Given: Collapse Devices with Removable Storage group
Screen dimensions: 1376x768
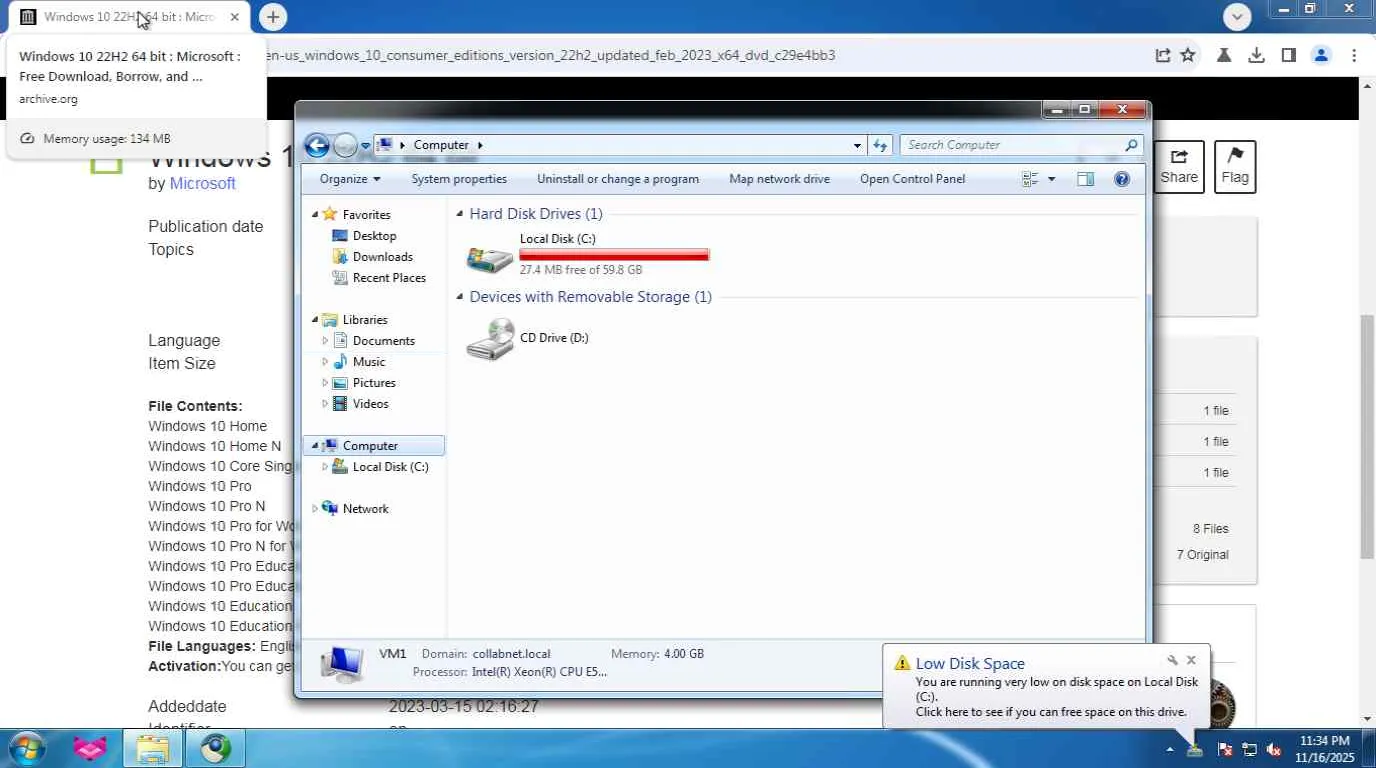Looking at the screenshot, I should click(x=460, y=297).
